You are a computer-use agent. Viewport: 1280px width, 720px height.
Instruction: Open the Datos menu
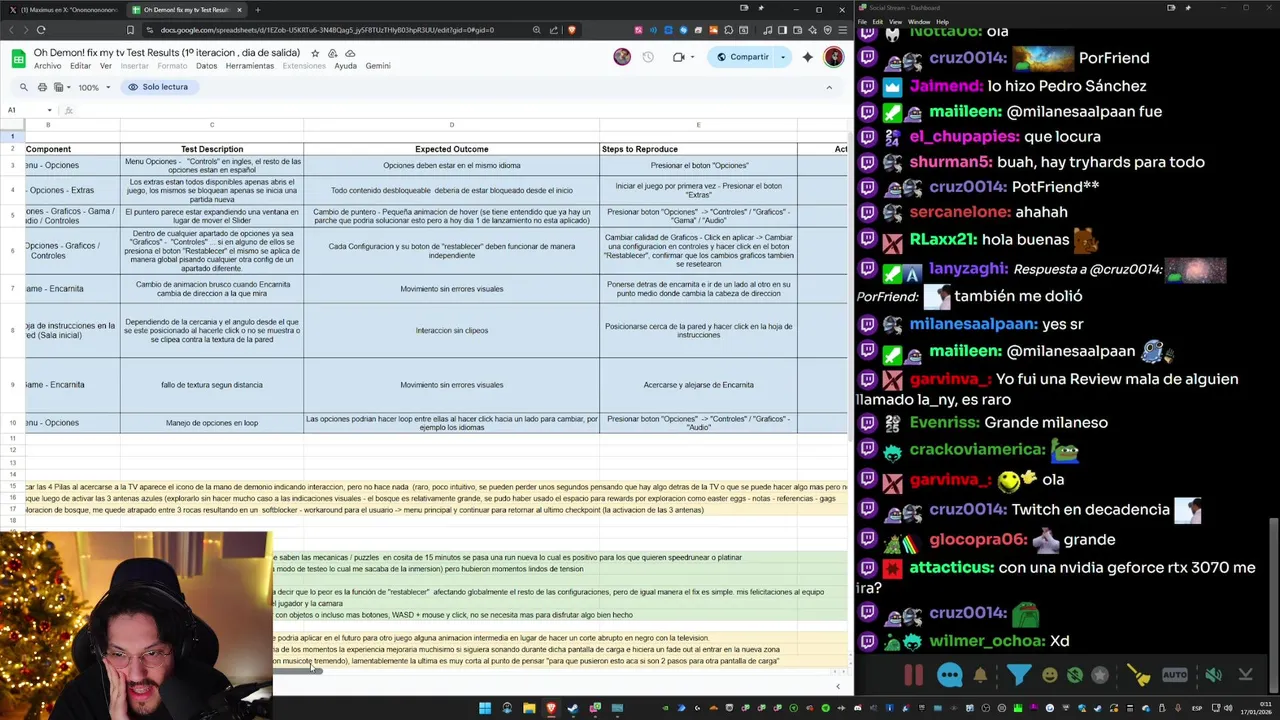(x=206, y=66)
